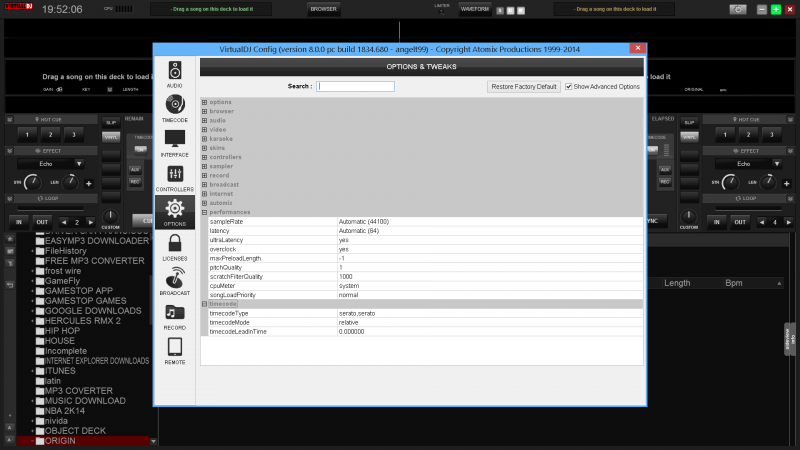The image size is (800, 450).
Task: Click the Length column header
Action: [x=677, y=283]
